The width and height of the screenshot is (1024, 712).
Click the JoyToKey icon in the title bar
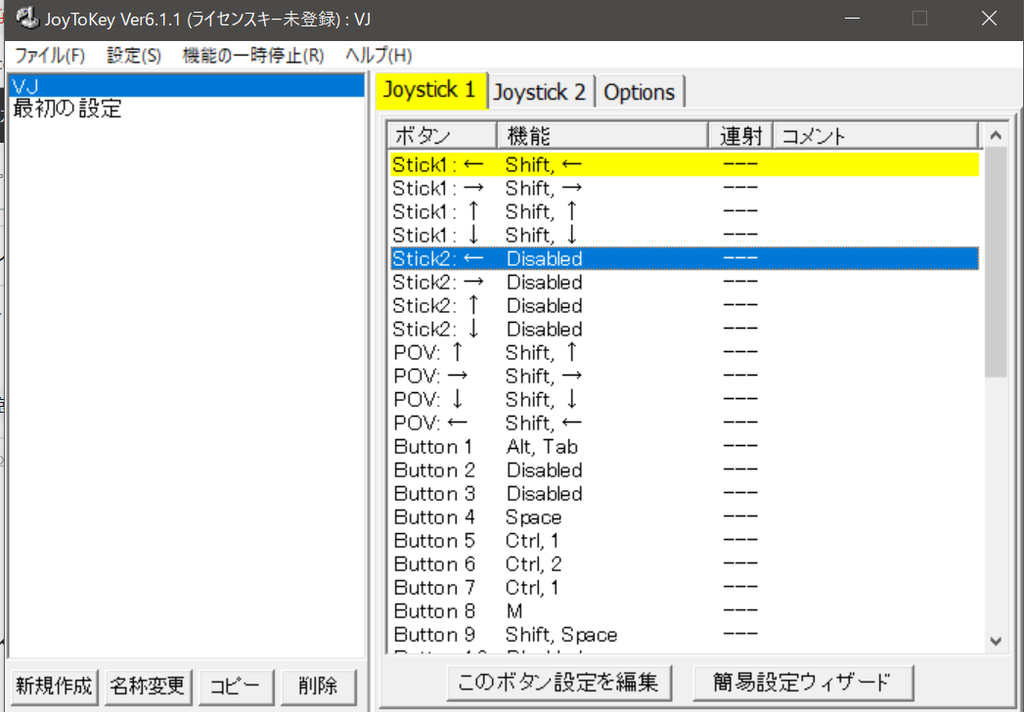(26, 17)
